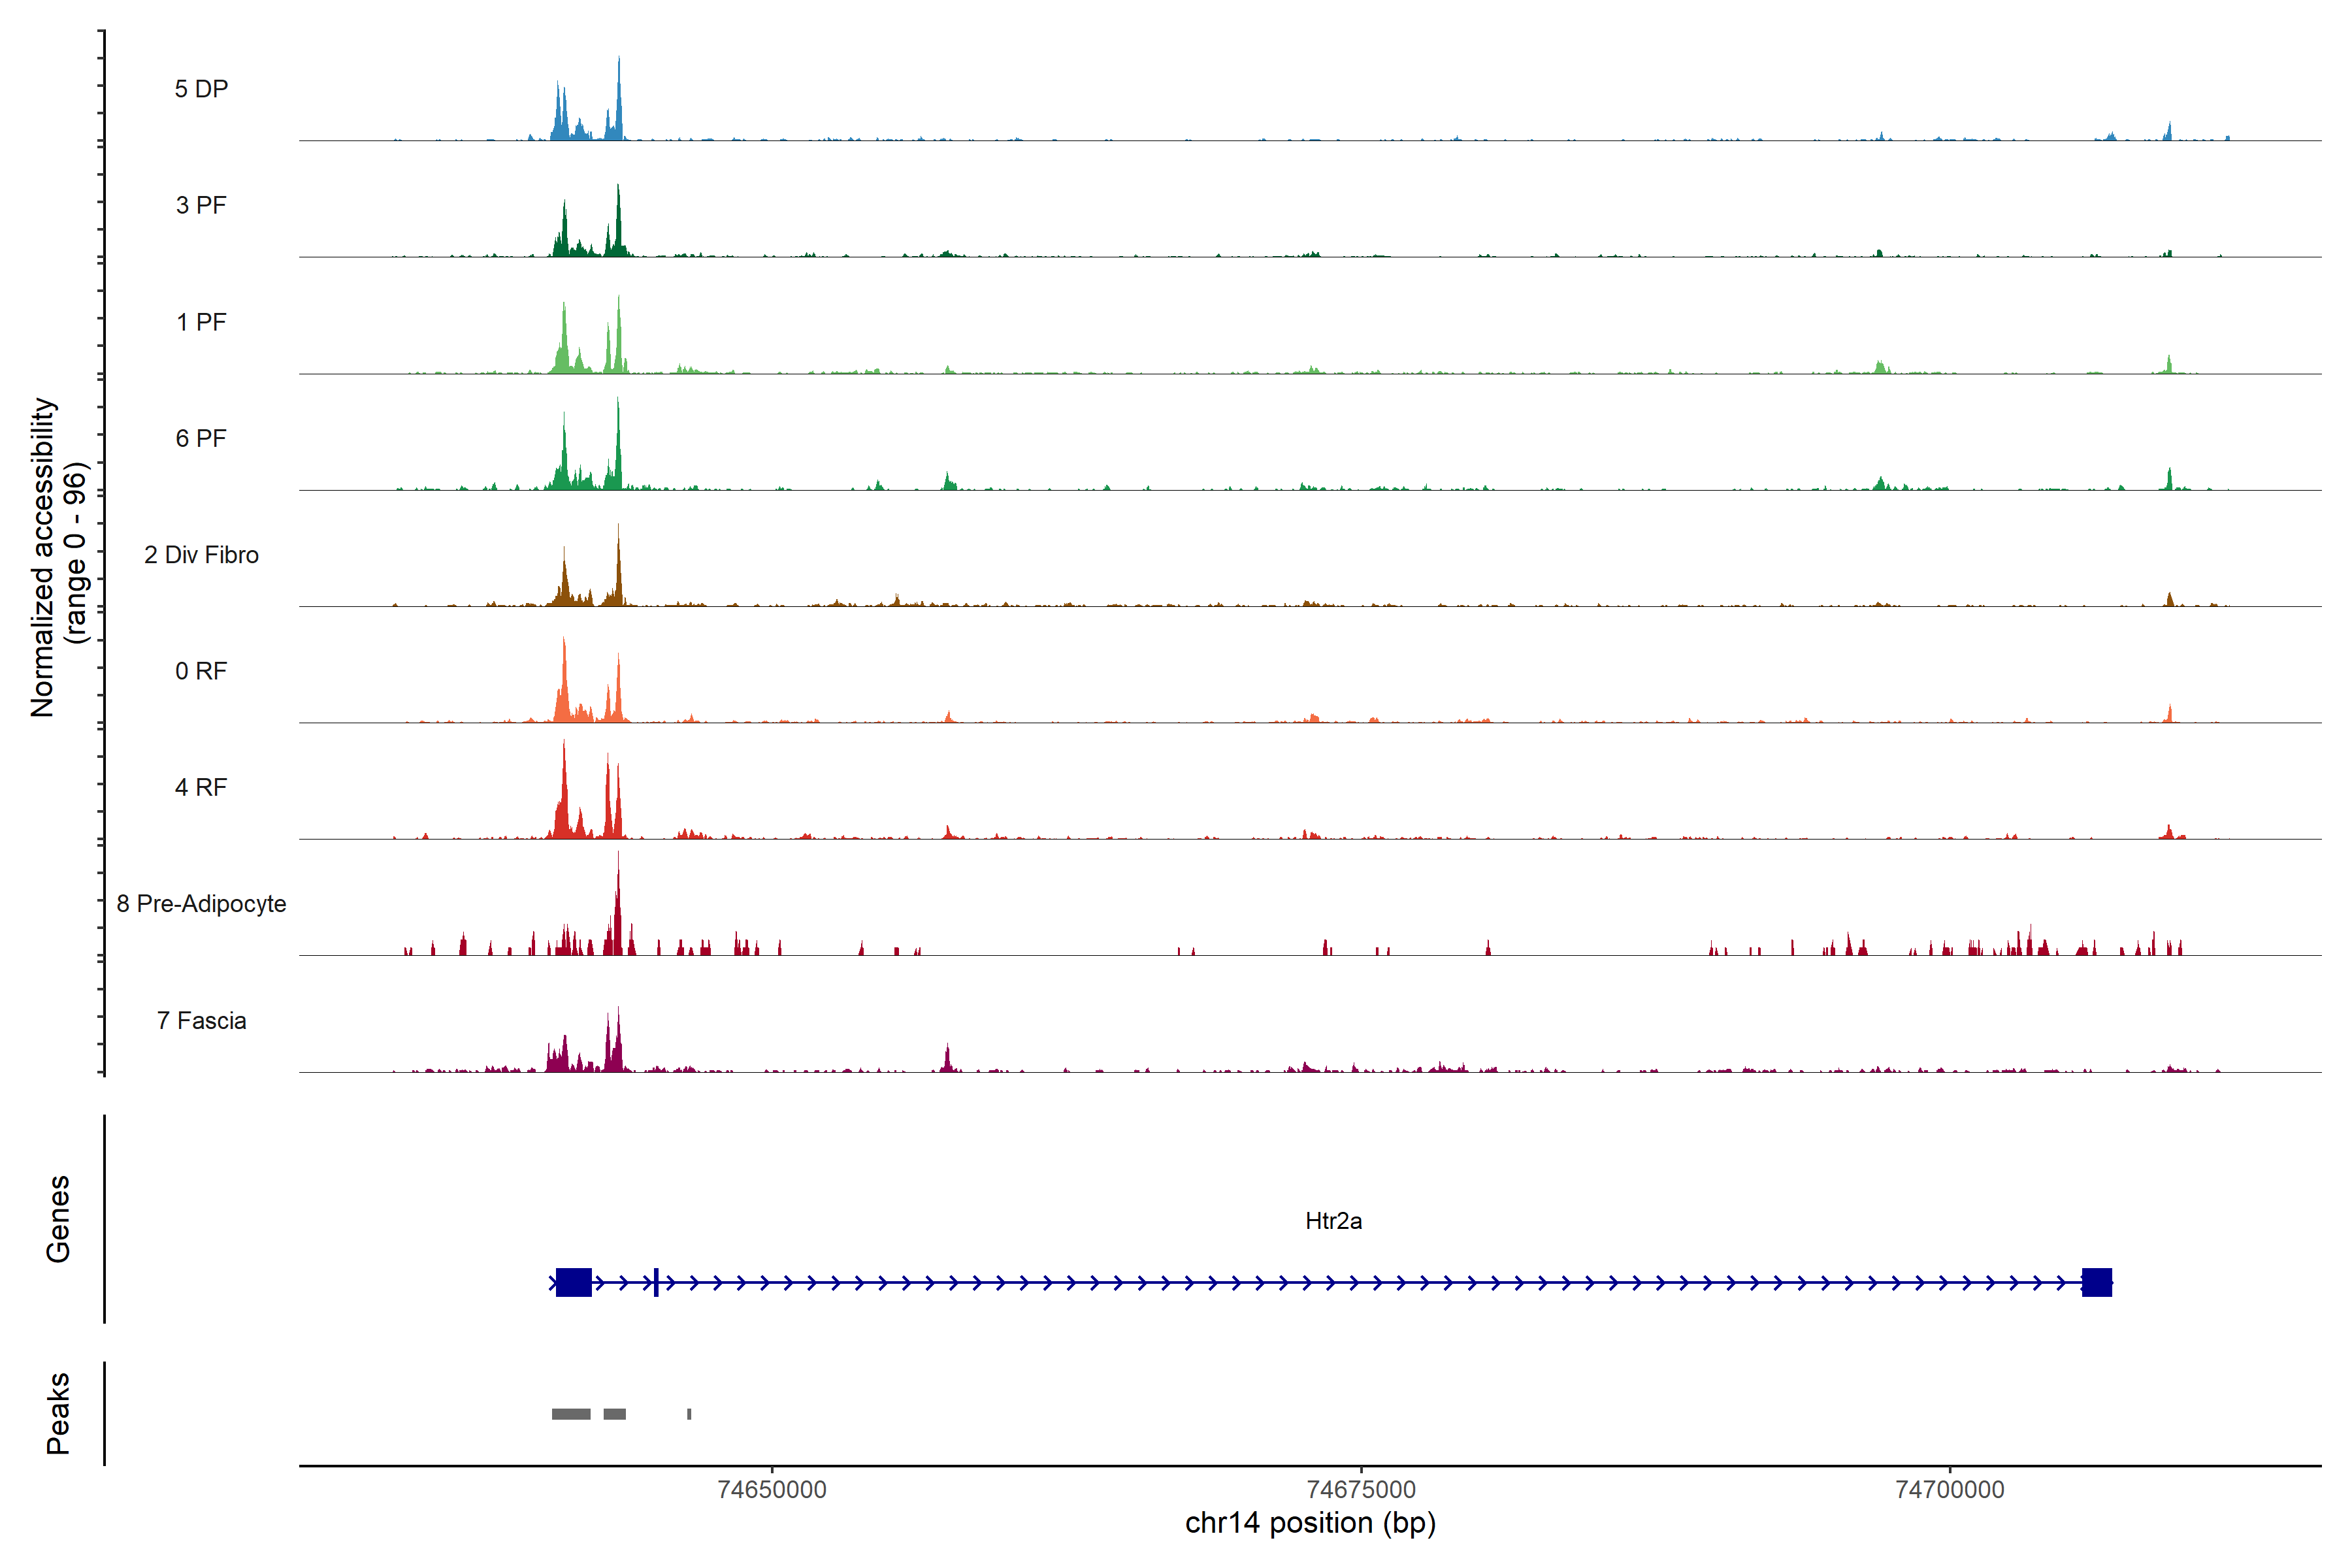The image size is (2352, 1568).
Task: Click the 0 RF track label
Action: (x=201, y=671)
